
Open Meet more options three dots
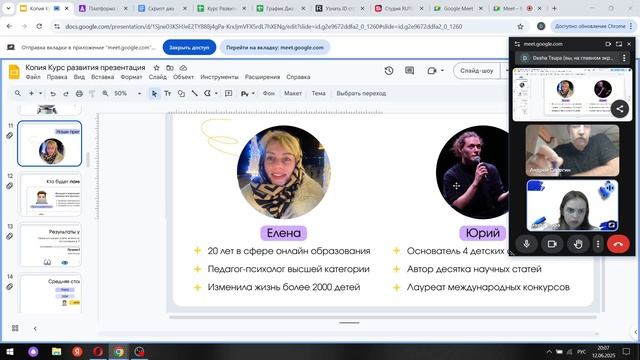click(x=598, y=244)
